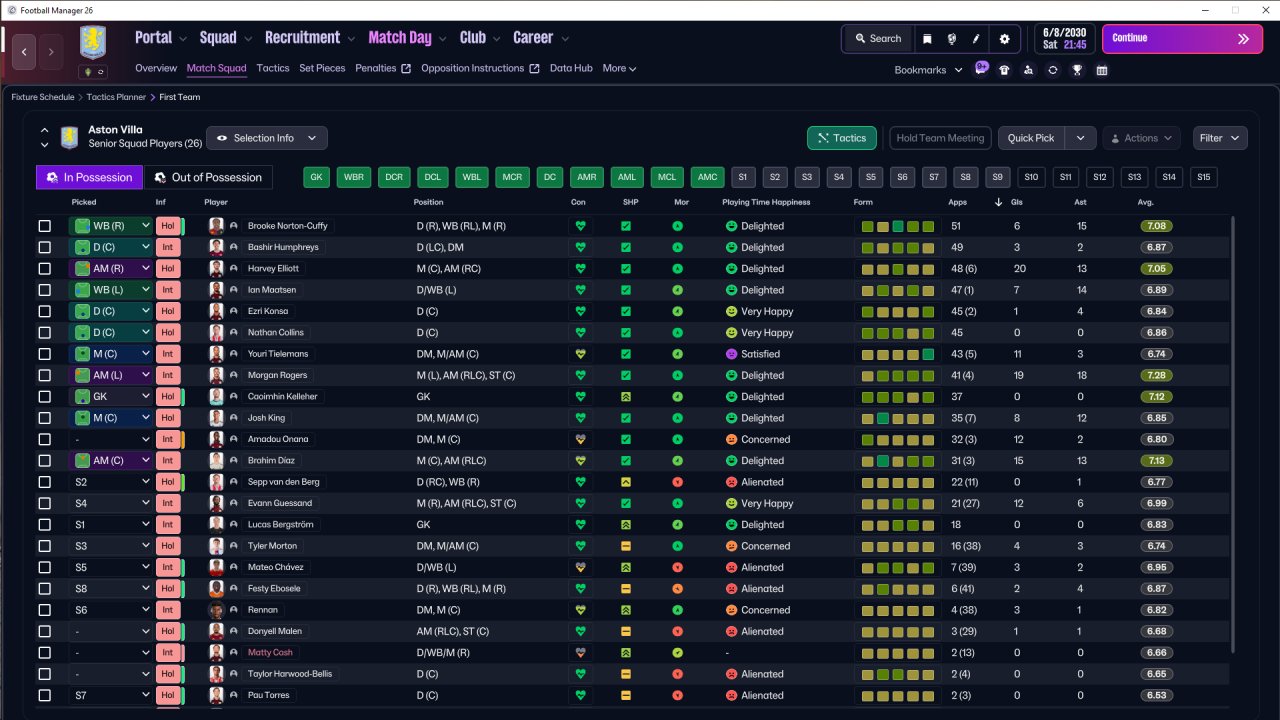
Task: Expand the Bookmarks dropdown
Action: coord(929,70)
